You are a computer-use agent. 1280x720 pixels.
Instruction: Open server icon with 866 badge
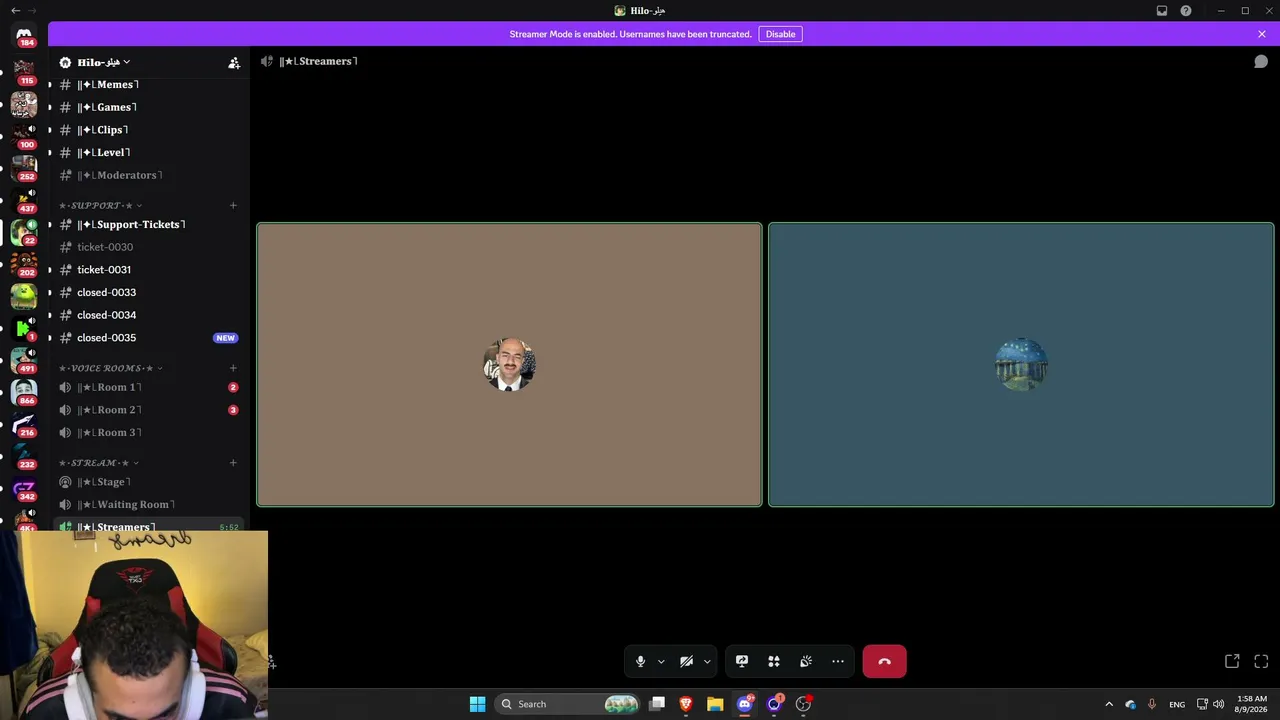pos(24,392)
